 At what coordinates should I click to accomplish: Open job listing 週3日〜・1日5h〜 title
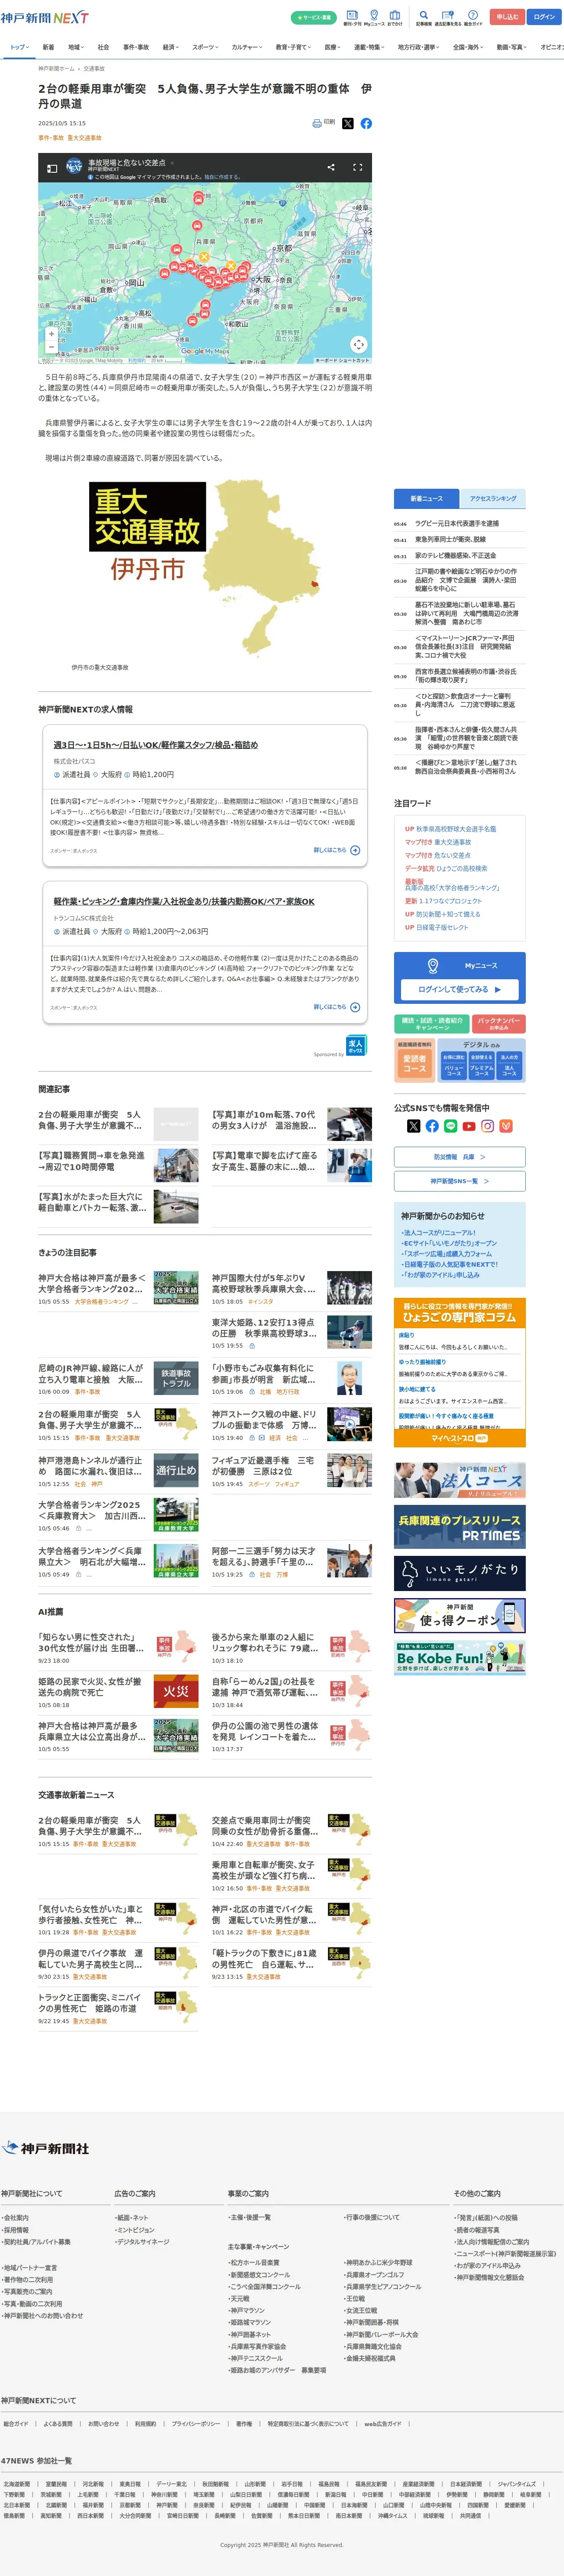(156, 745)
